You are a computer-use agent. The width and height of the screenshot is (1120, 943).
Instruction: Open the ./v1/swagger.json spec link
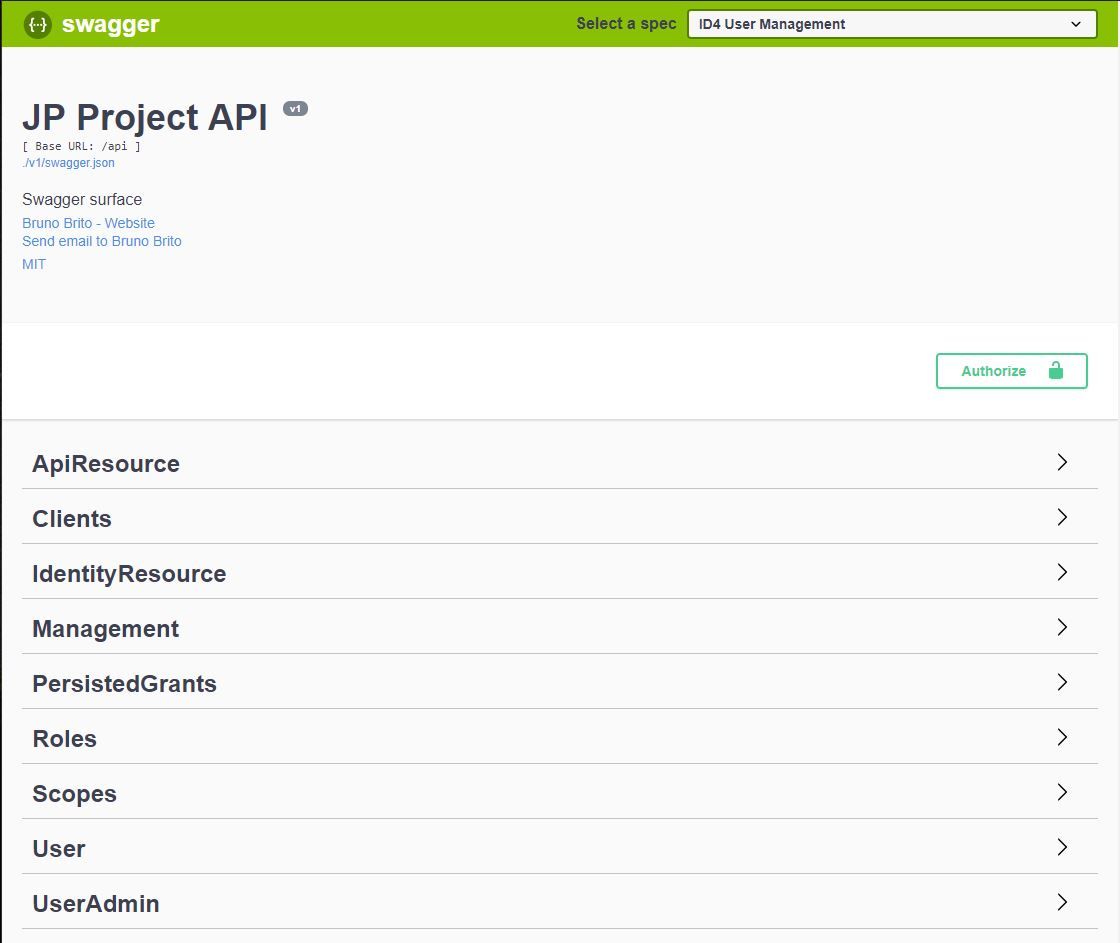coord(67,162)
